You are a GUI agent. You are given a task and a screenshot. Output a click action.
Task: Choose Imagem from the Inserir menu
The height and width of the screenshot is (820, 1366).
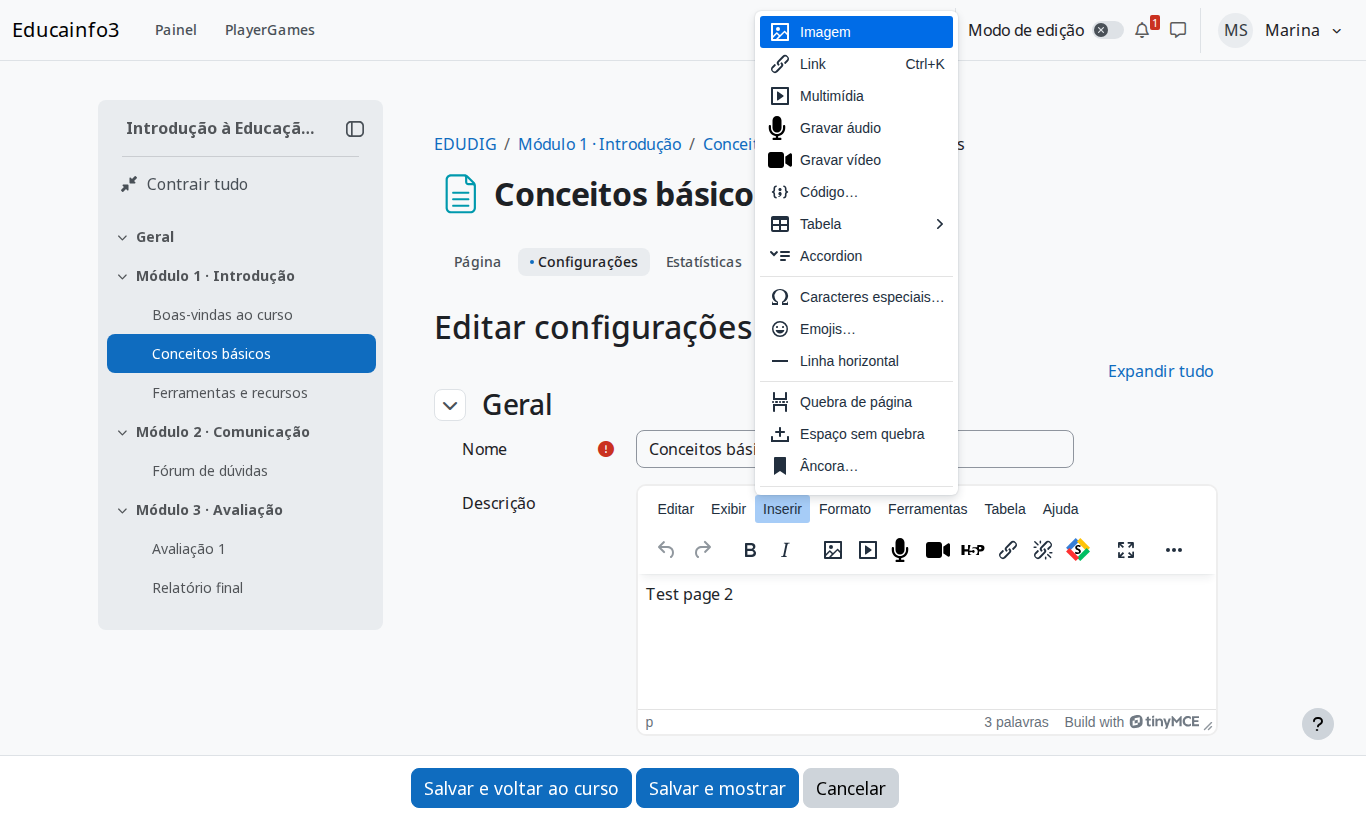pyautogui.click(x=856, y=32)
